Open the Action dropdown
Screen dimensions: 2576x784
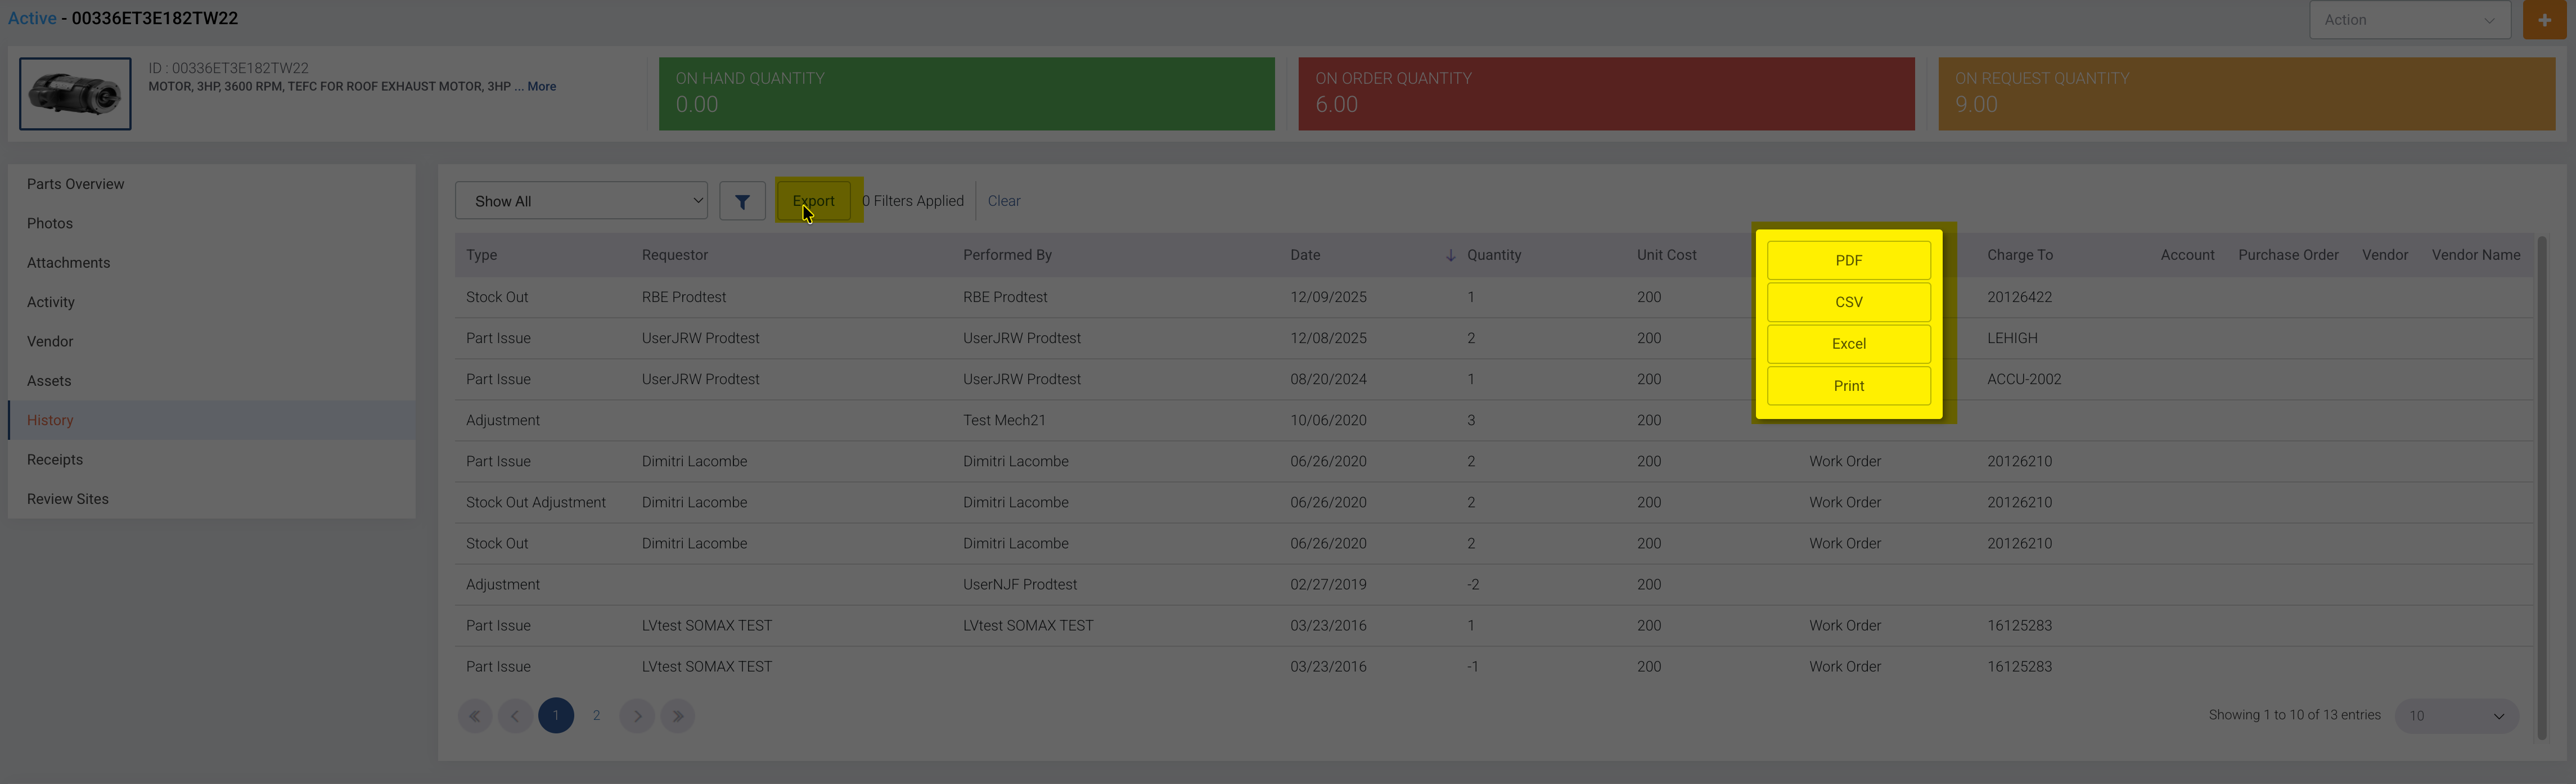click(2409, 20)
